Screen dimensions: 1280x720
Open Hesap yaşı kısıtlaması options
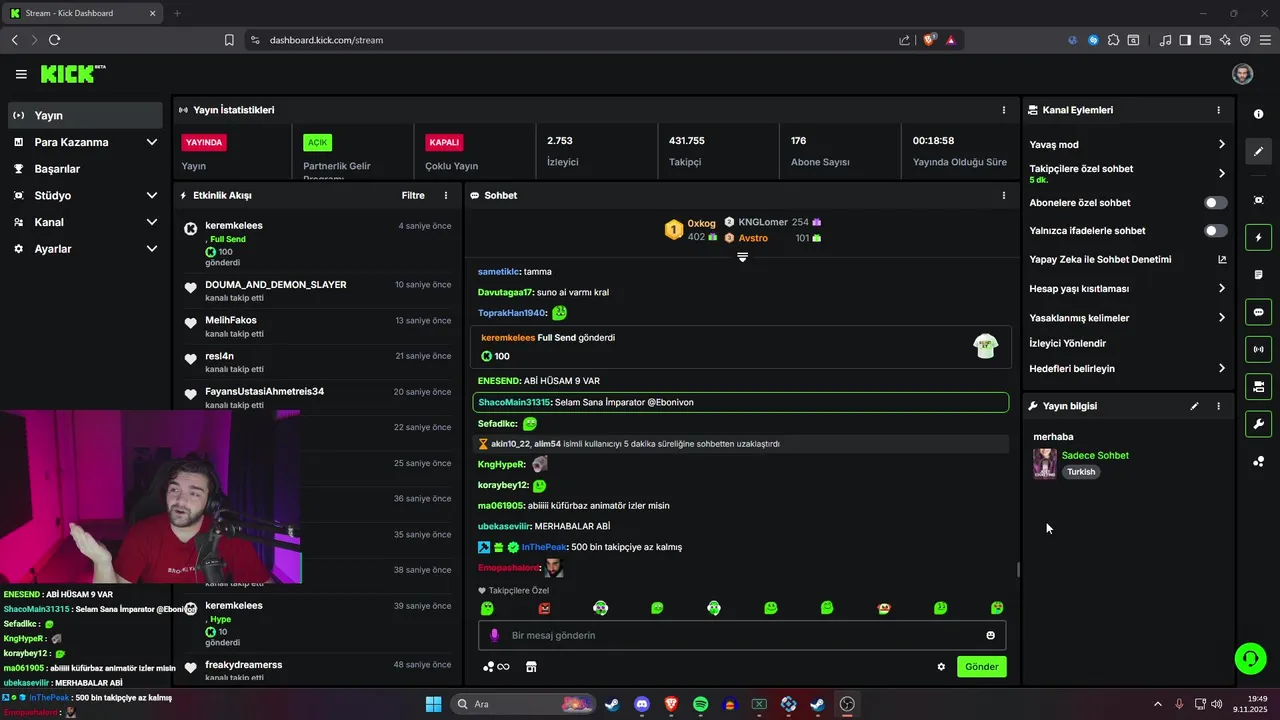pyautogui.click(x=1127, y=289)
